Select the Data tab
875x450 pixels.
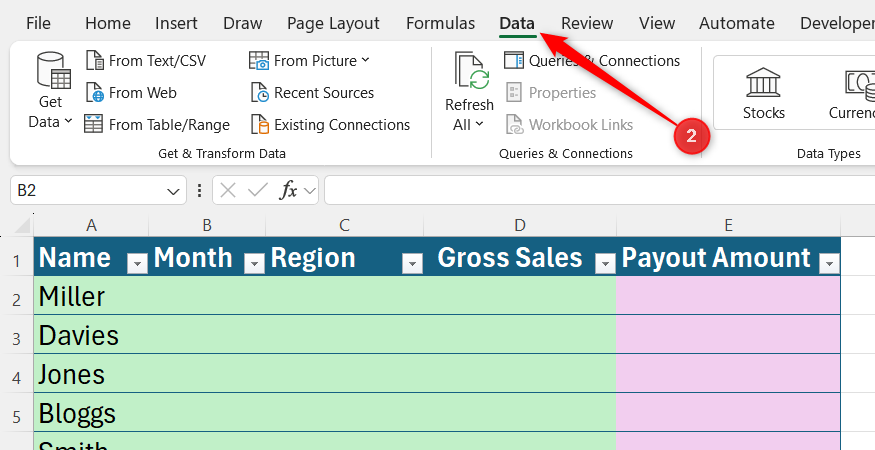click(x=517, y=23)
